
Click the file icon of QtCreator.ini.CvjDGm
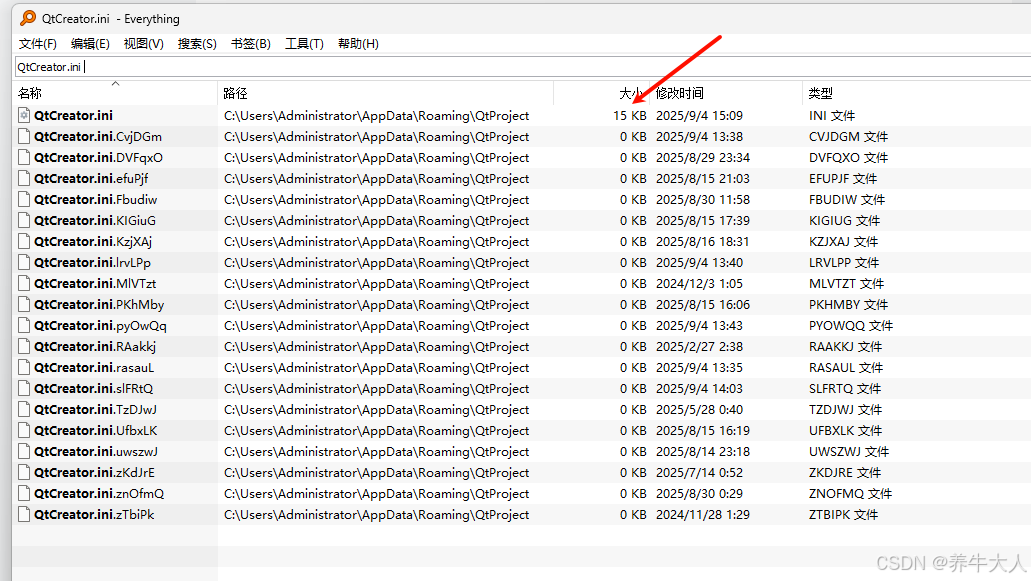(24, 137)
